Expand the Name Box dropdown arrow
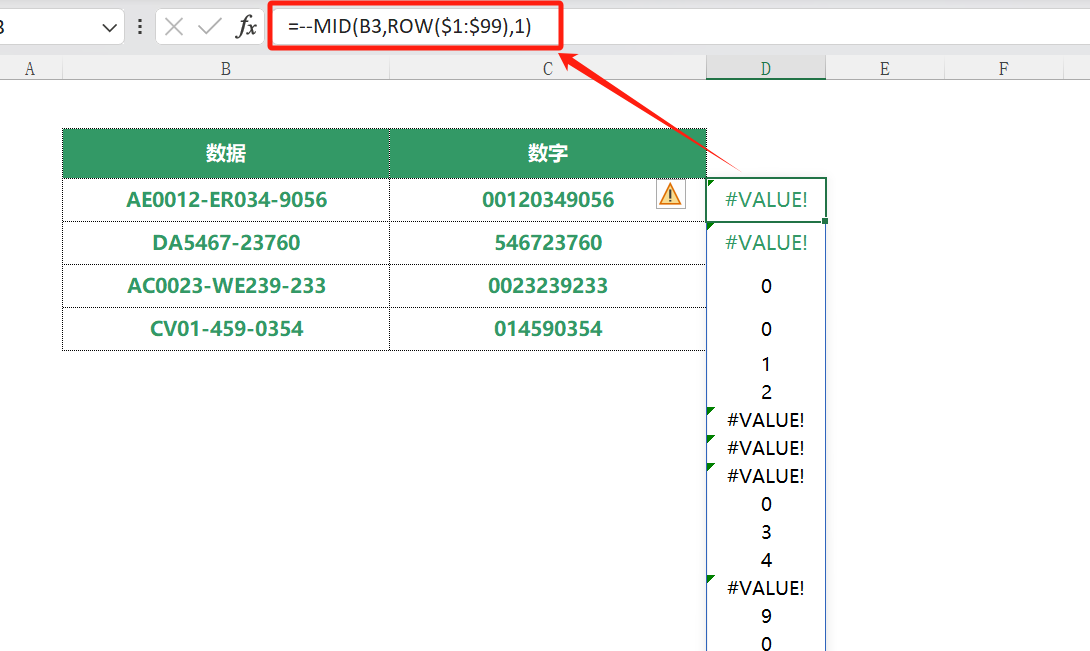Screen dimensions: 1090x651 [109, 28]
